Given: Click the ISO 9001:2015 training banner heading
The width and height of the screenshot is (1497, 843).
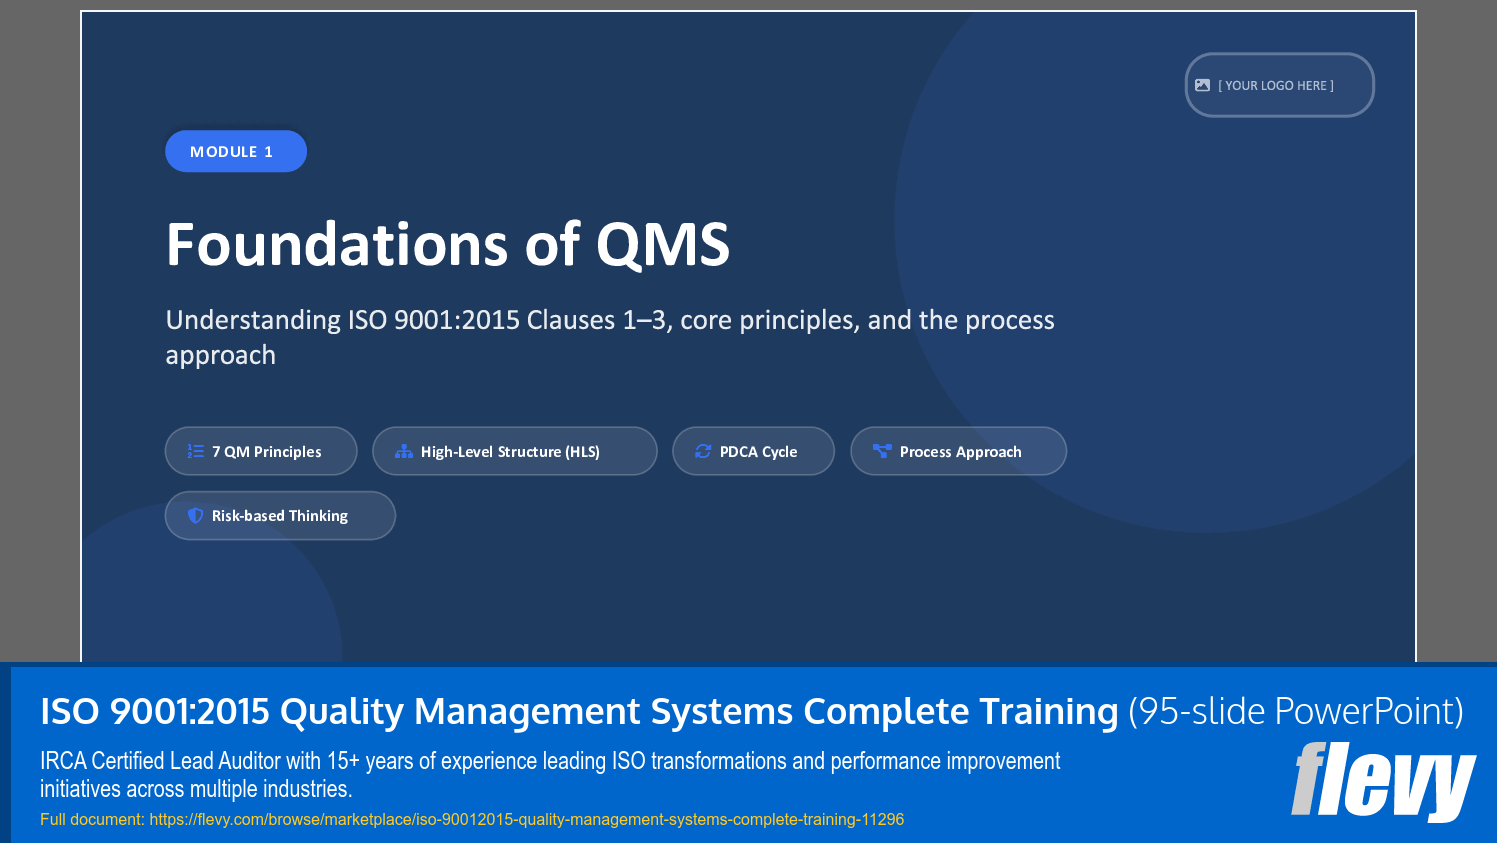Looking at the screenshot, I should 578,712.
